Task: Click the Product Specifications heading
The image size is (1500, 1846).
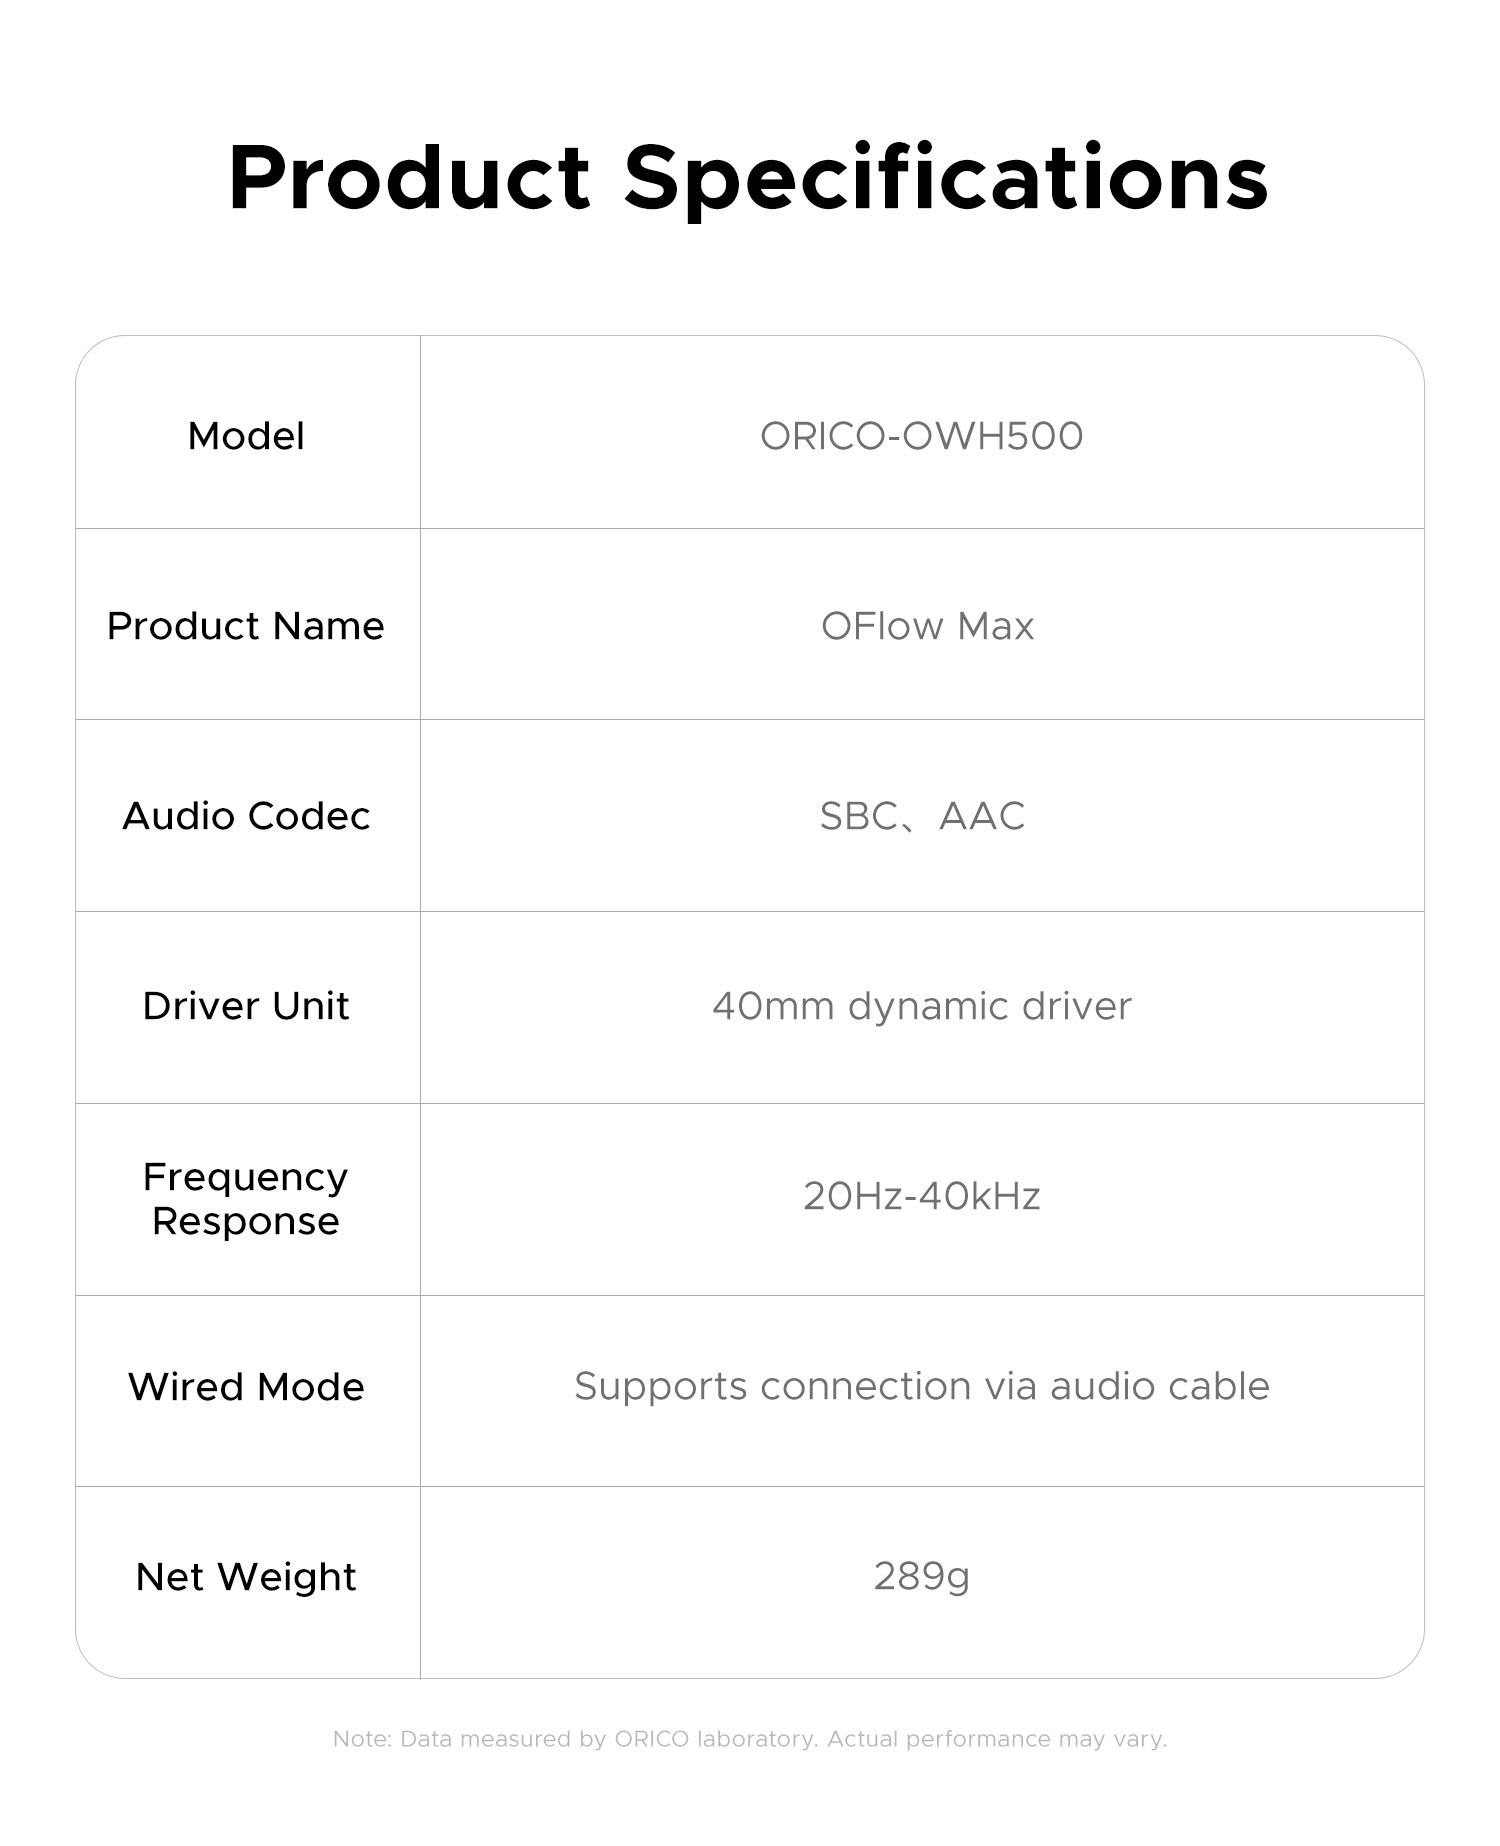Action: (x=749, y=180)
